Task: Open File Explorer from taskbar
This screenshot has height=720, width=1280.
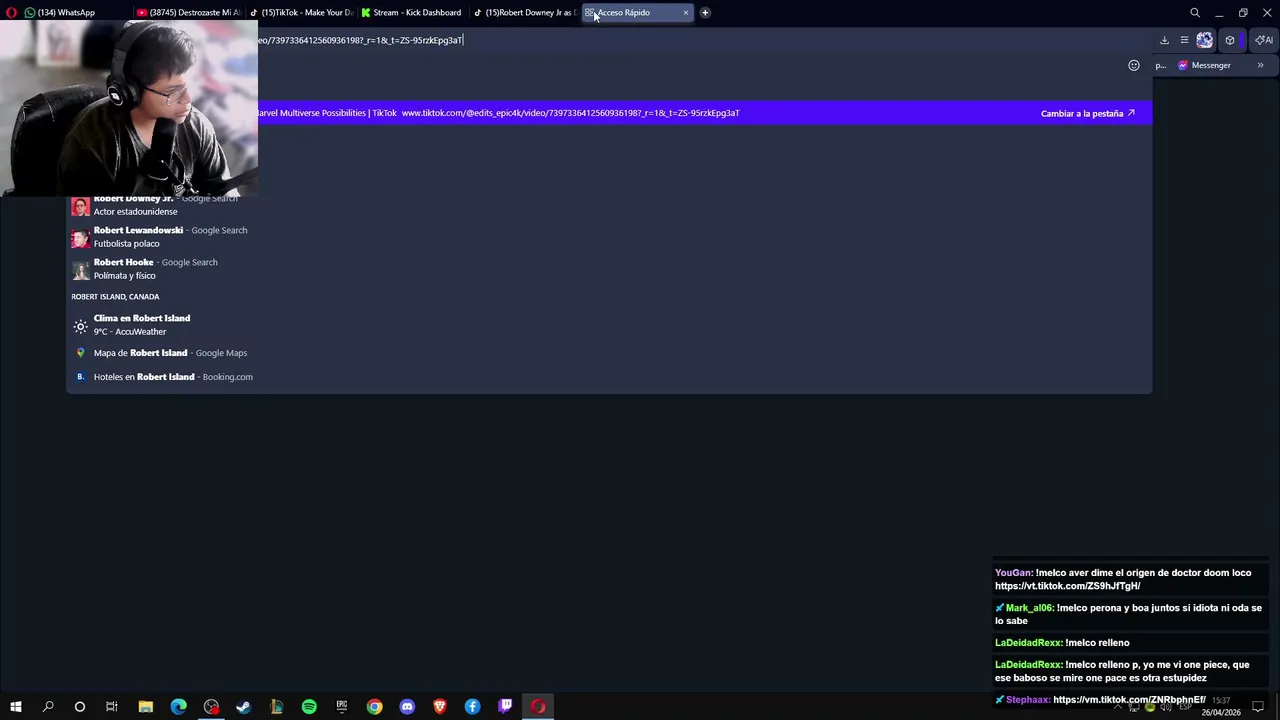Action: [145, 707]
